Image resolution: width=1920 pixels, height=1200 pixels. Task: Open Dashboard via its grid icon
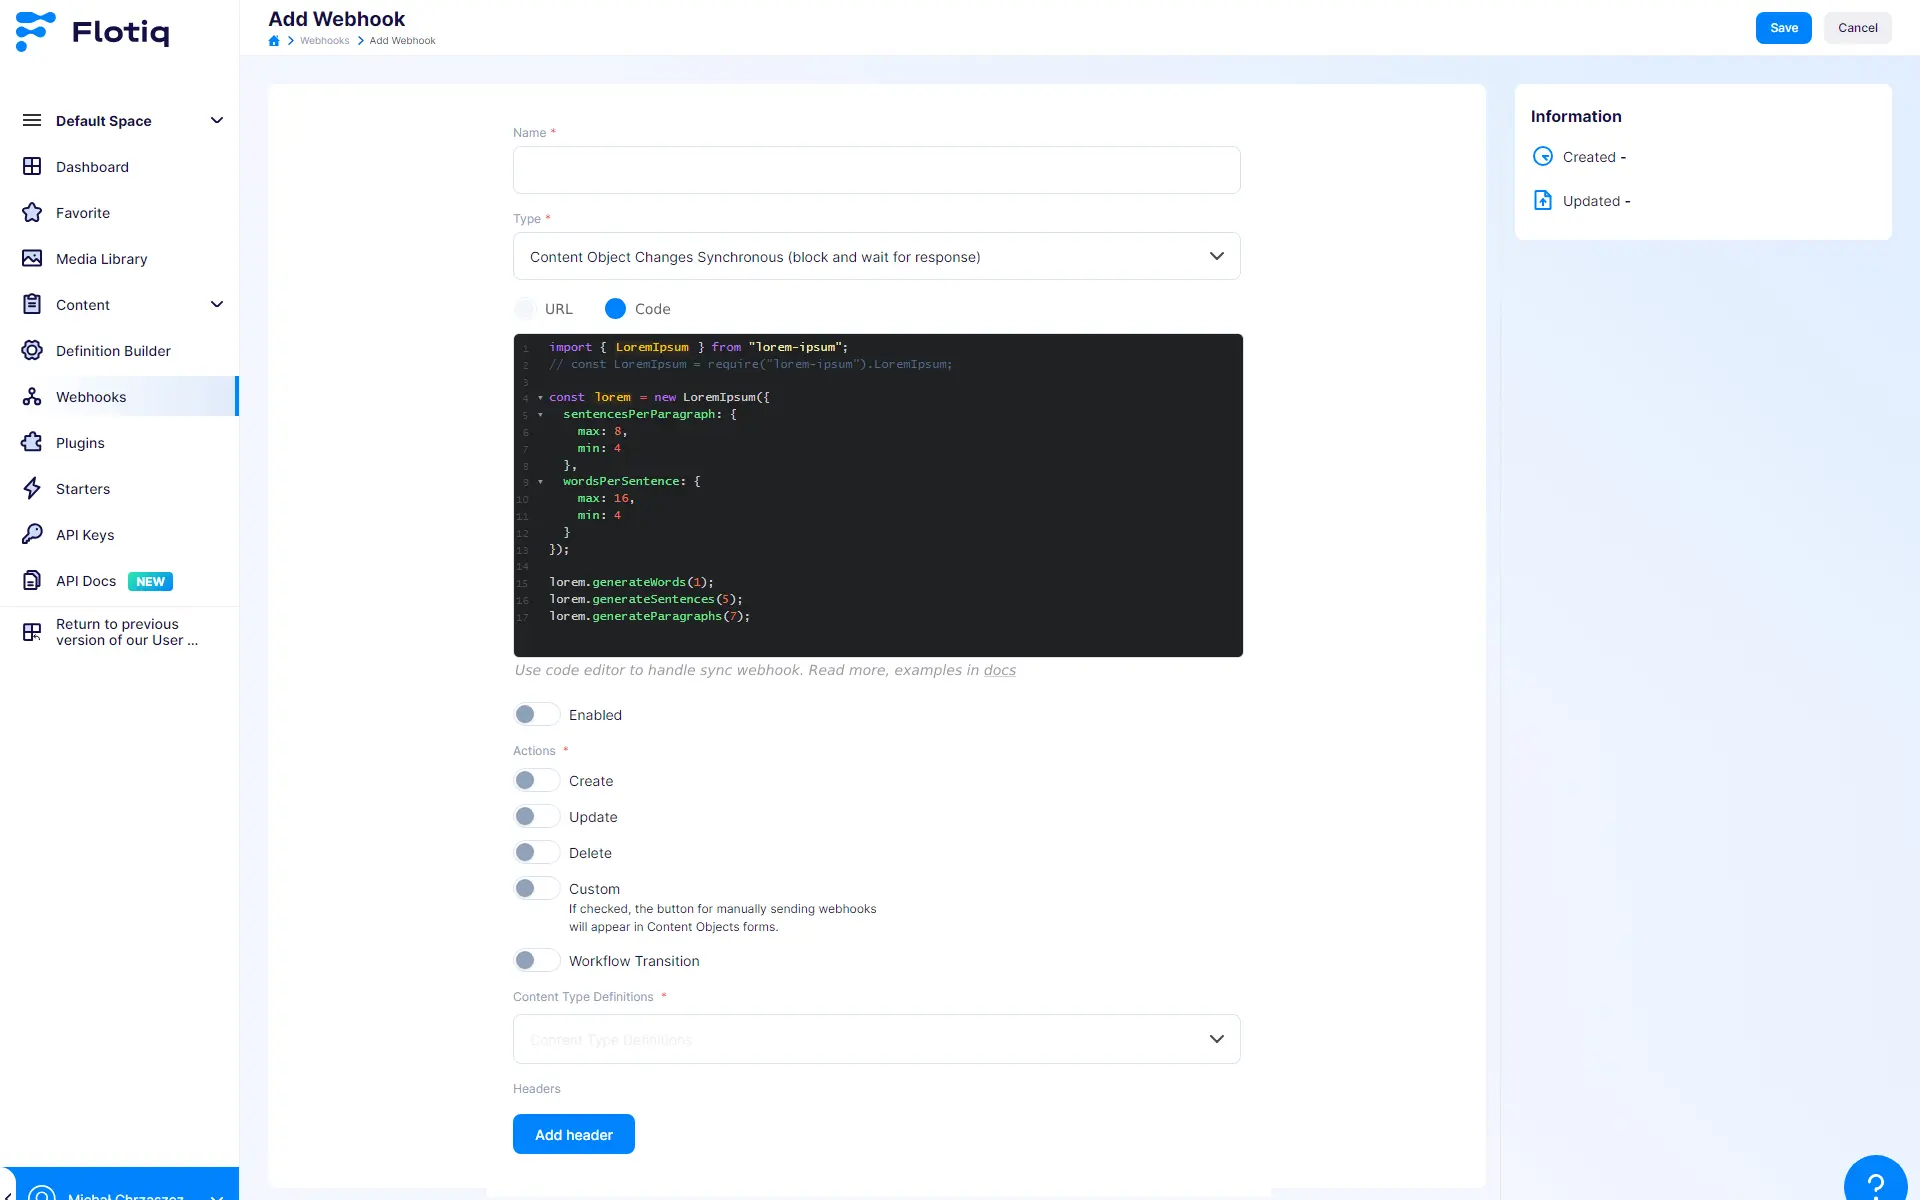tap(32, 167)
